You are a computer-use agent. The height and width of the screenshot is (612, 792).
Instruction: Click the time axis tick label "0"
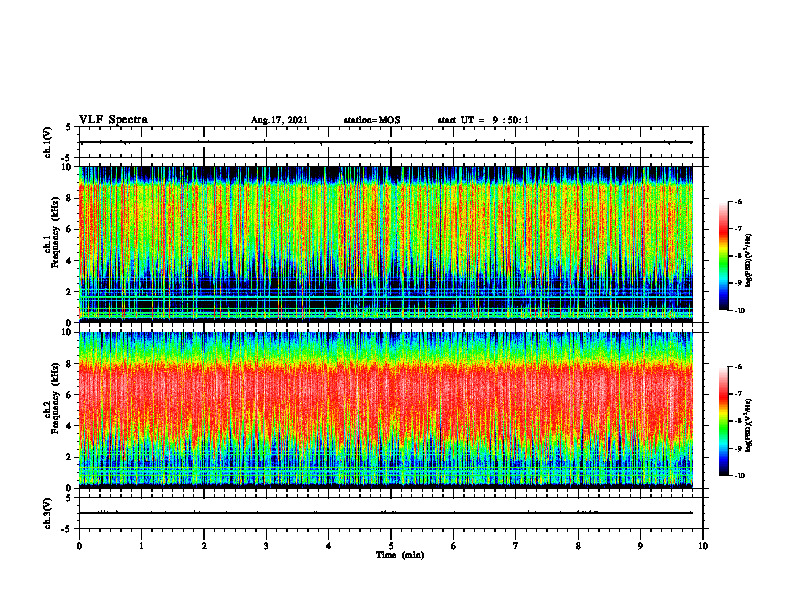pyautogui.click(x=79, y=546)
